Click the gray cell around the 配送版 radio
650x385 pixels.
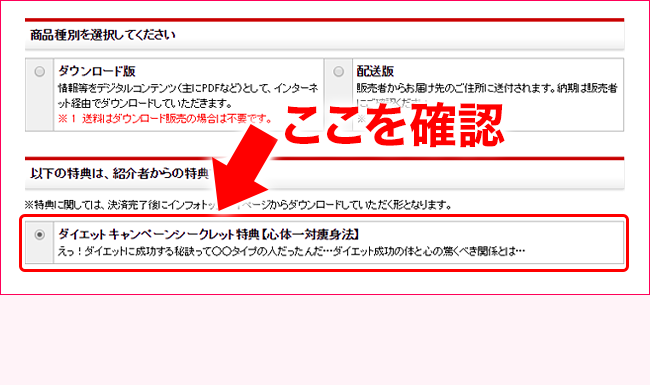338,95
